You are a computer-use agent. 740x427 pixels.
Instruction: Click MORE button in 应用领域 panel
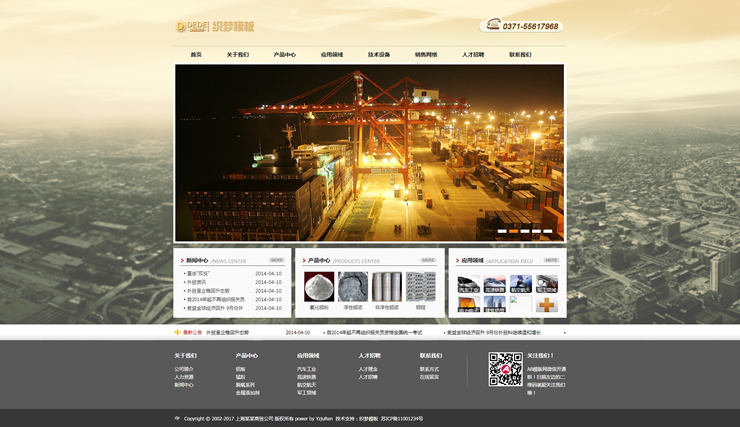pos(551,260)
